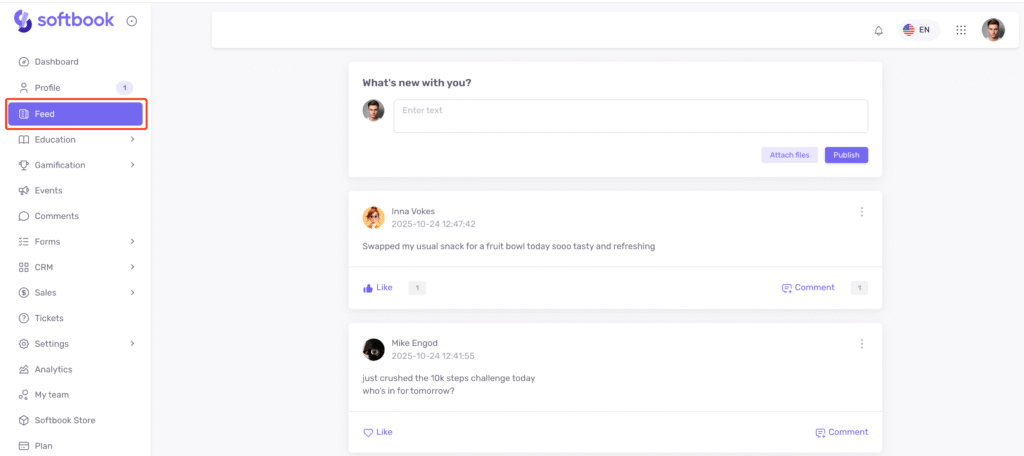
Task: Comment on Mike Engod's post
Action: [841, 432]
